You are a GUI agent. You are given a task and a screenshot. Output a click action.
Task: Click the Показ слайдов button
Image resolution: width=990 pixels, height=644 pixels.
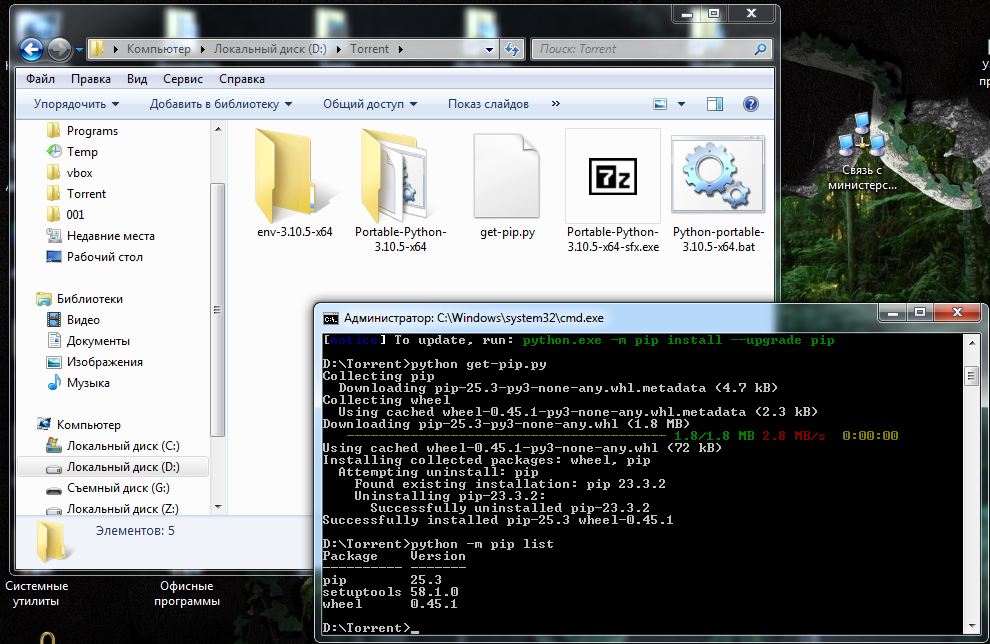(488, 104)
